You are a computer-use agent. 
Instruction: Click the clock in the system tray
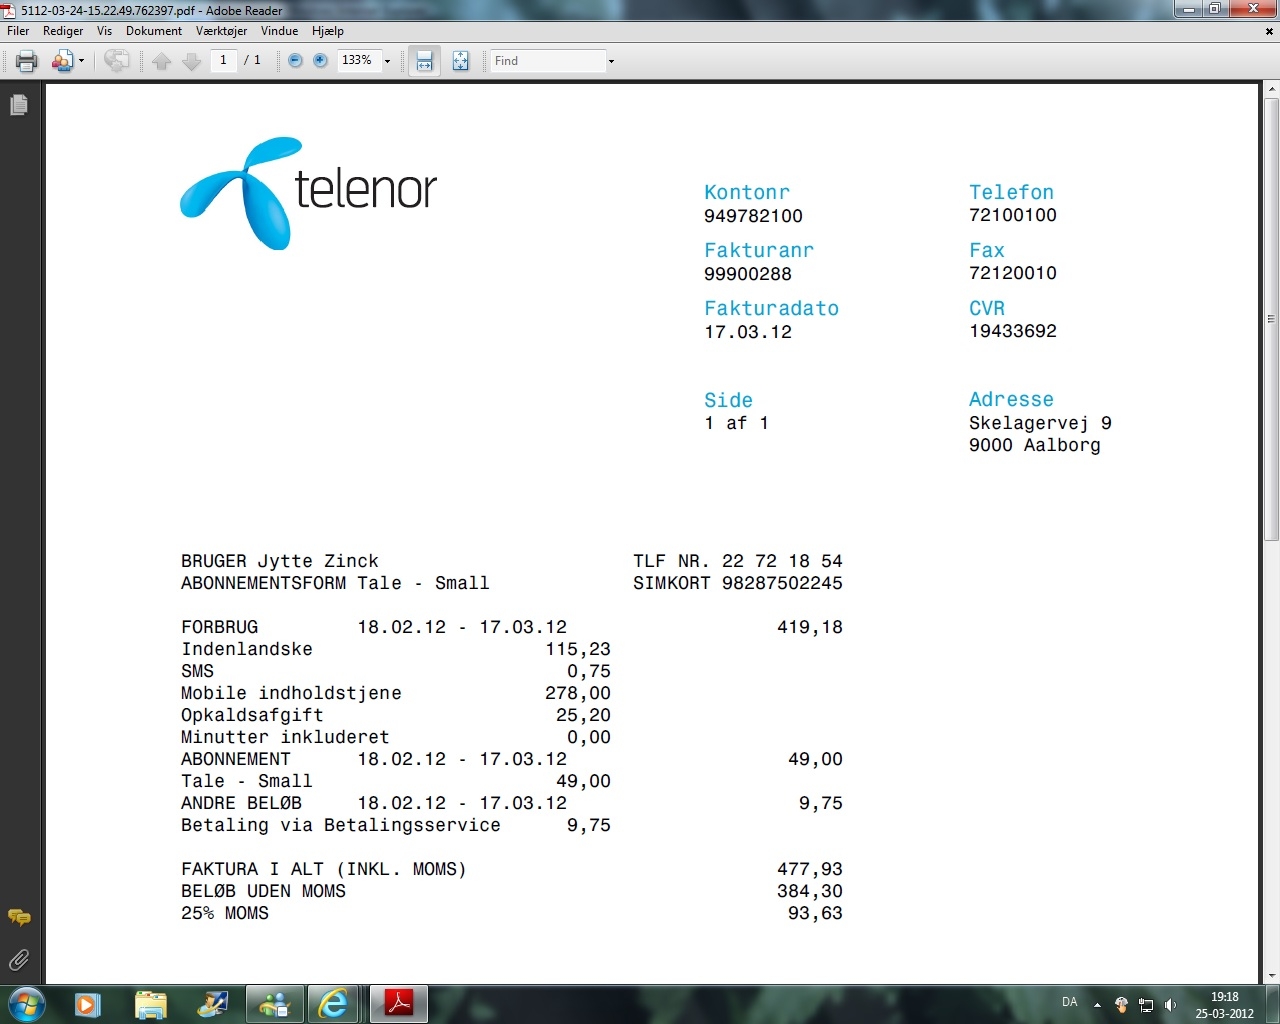(x=1224, y=1004)
